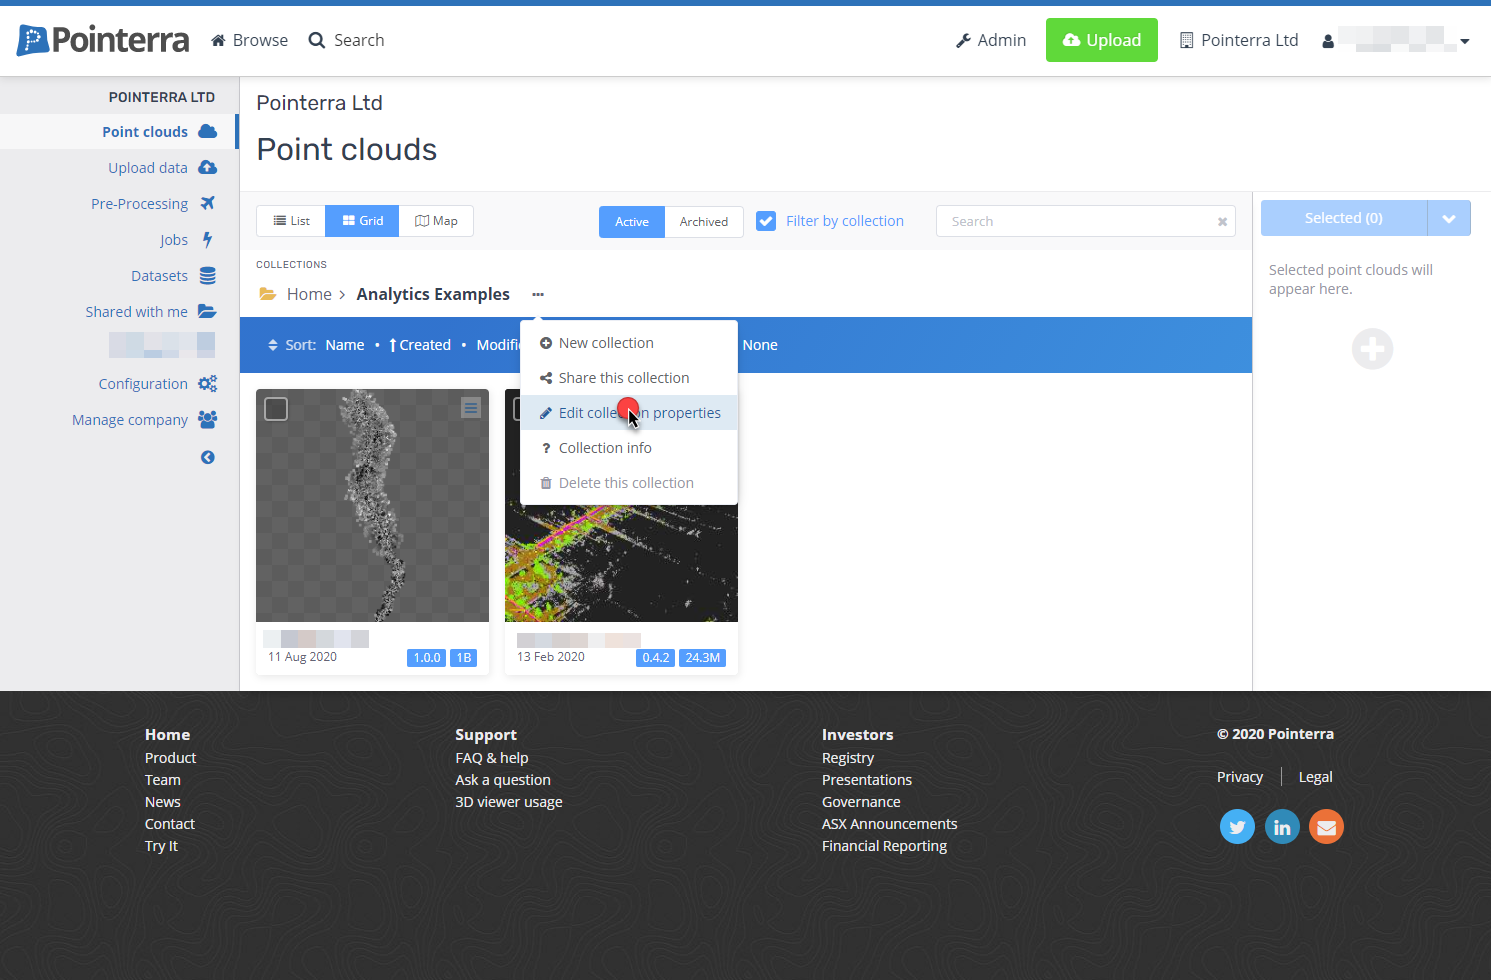Choose Share this collection

pos(629,378)
